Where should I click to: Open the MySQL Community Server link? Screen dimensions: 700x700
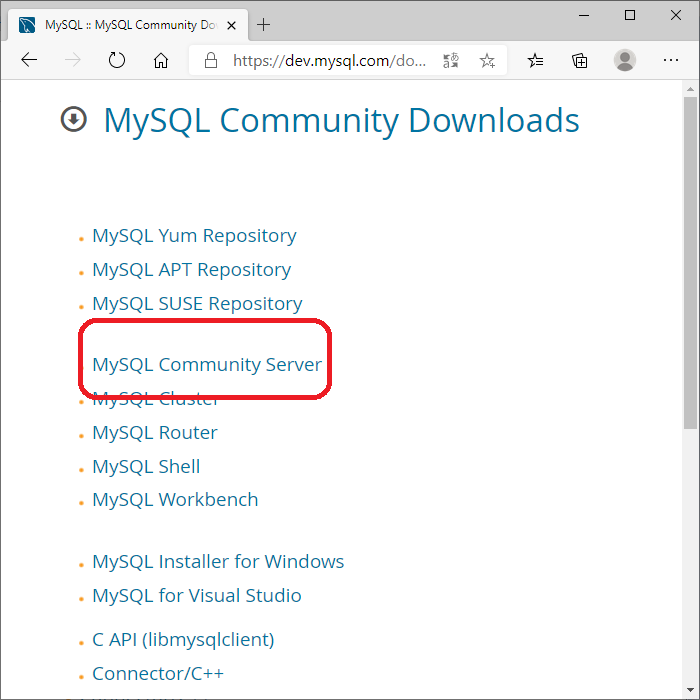coord(207,365)
